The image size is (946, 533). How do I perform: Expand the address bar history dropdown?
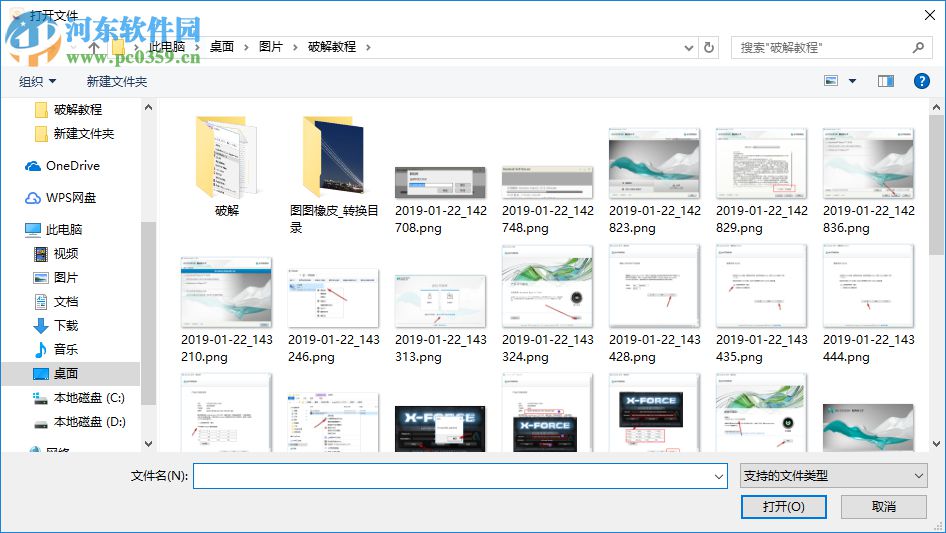pos(688,47)
